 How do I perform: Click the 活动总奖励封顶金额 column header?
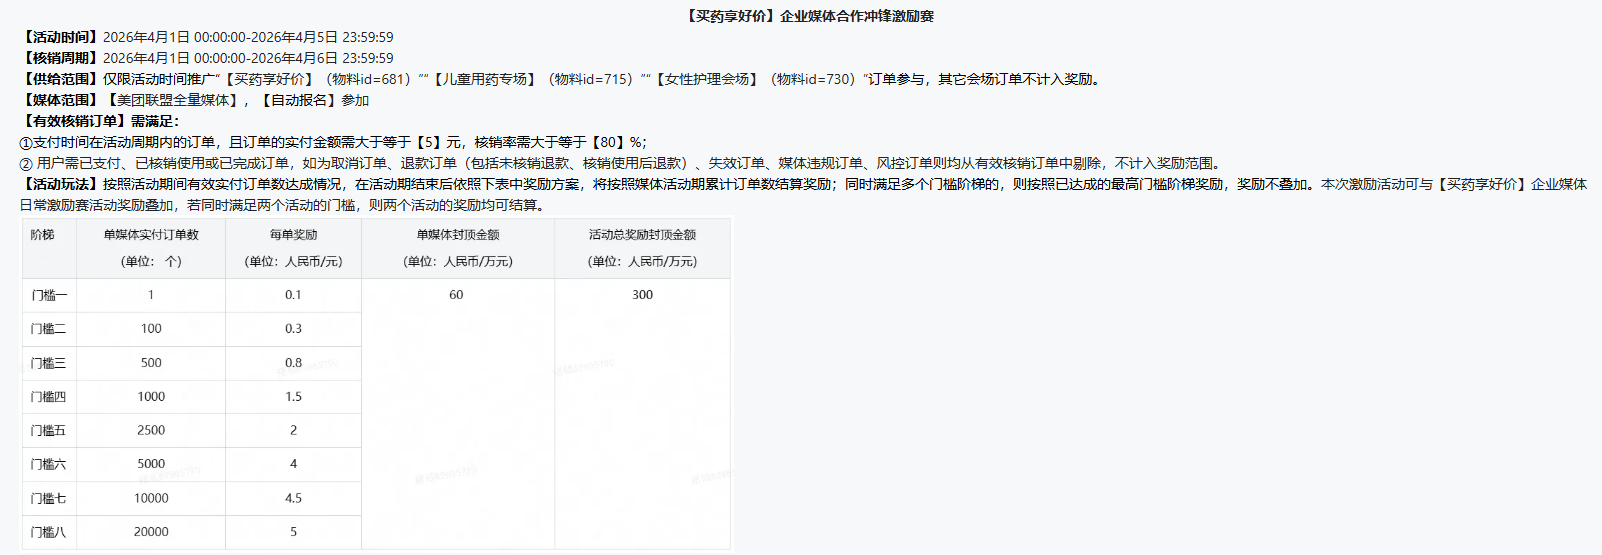(x=642, y=235)
